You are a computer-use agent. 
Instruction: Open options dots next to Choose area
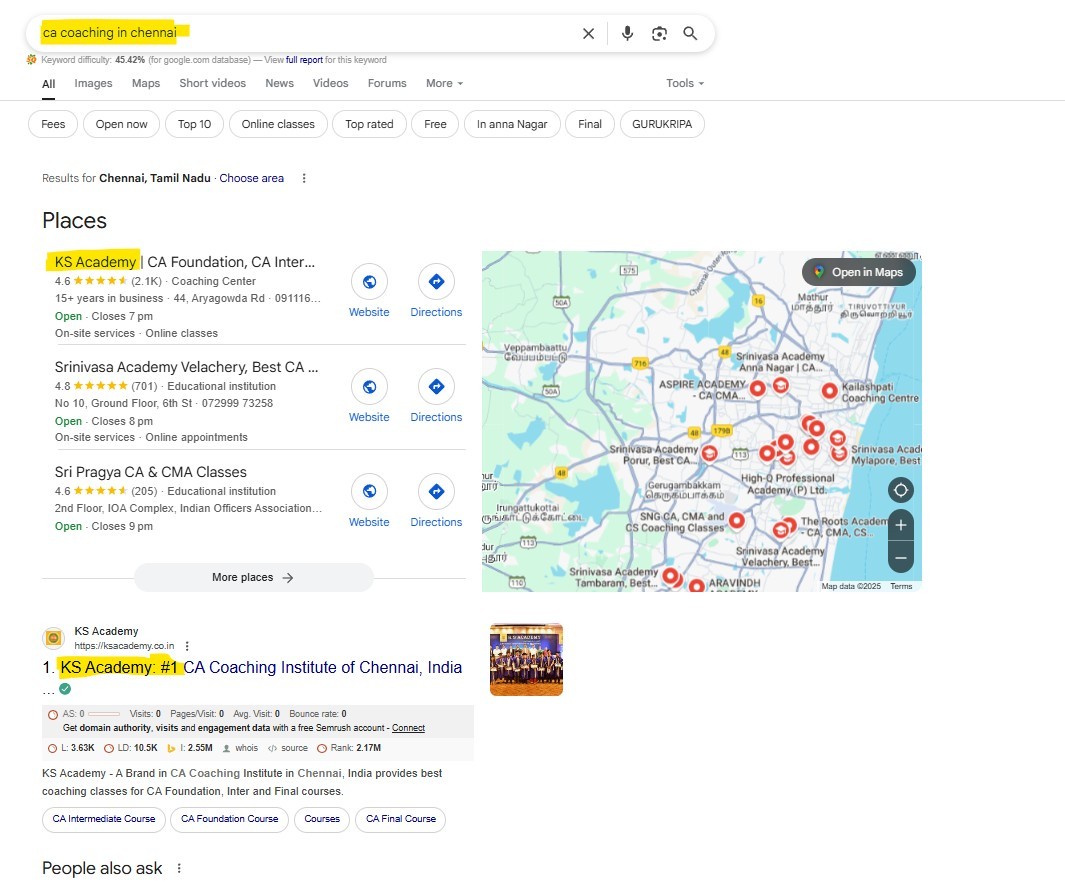(304, 178)
